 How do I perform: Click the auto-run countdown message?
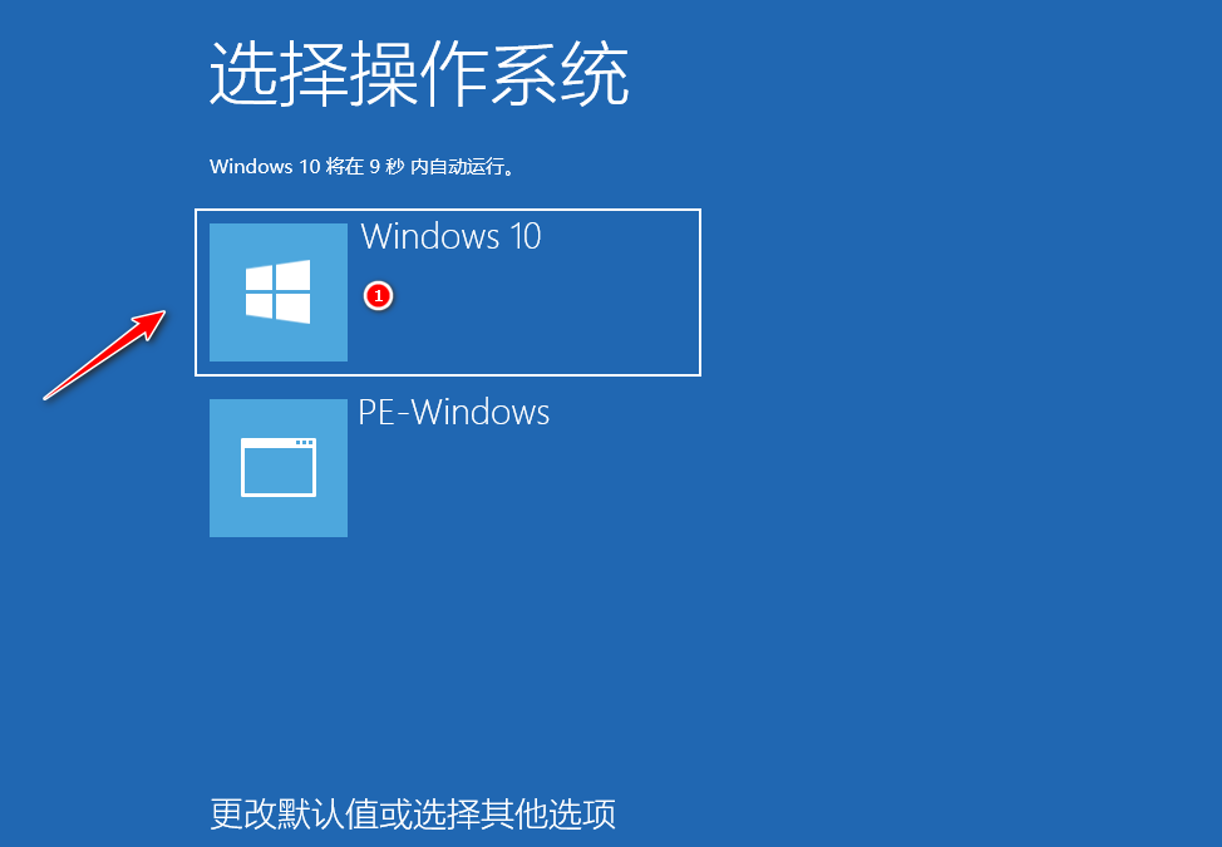pos(363,167)
